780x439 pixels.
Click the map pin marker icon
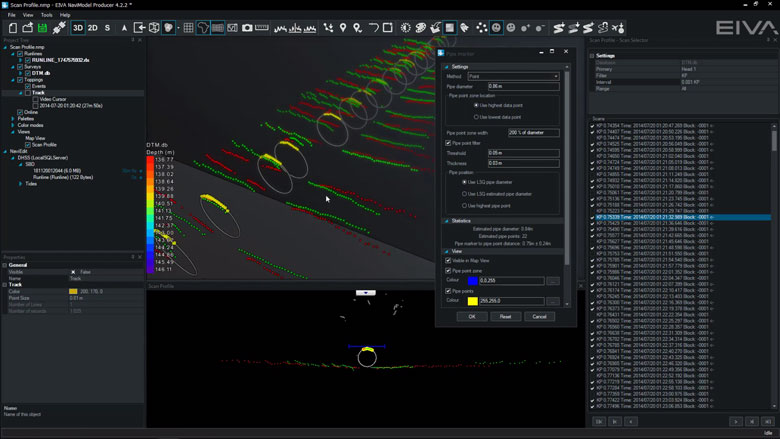pos(343,28)
